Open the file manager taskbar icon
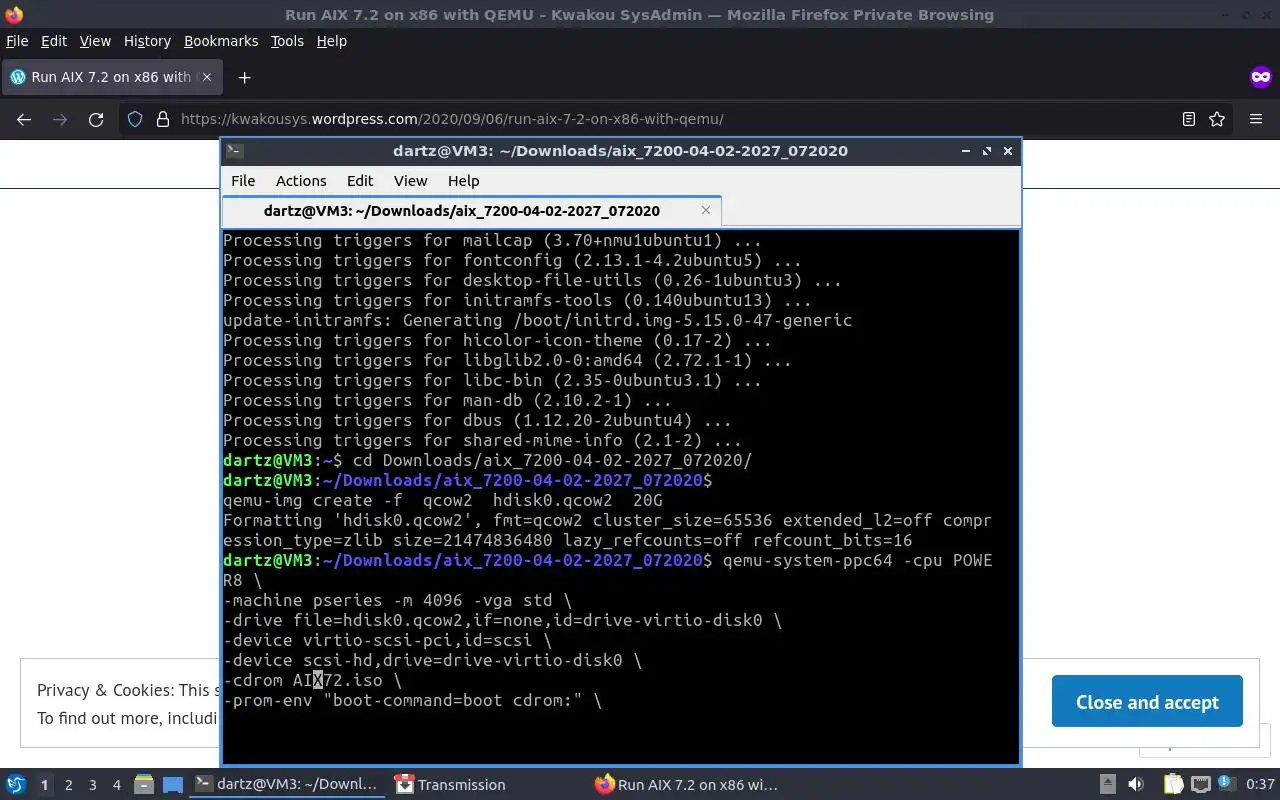Viewport: 1280px width, 800px height. pyautogui.click(x=143, y=785)
